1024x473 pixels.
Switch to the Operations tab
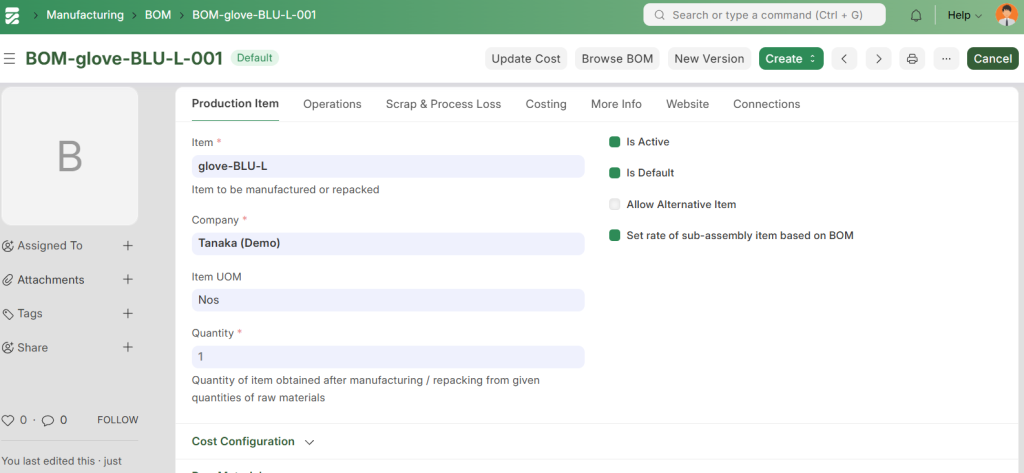332,104
